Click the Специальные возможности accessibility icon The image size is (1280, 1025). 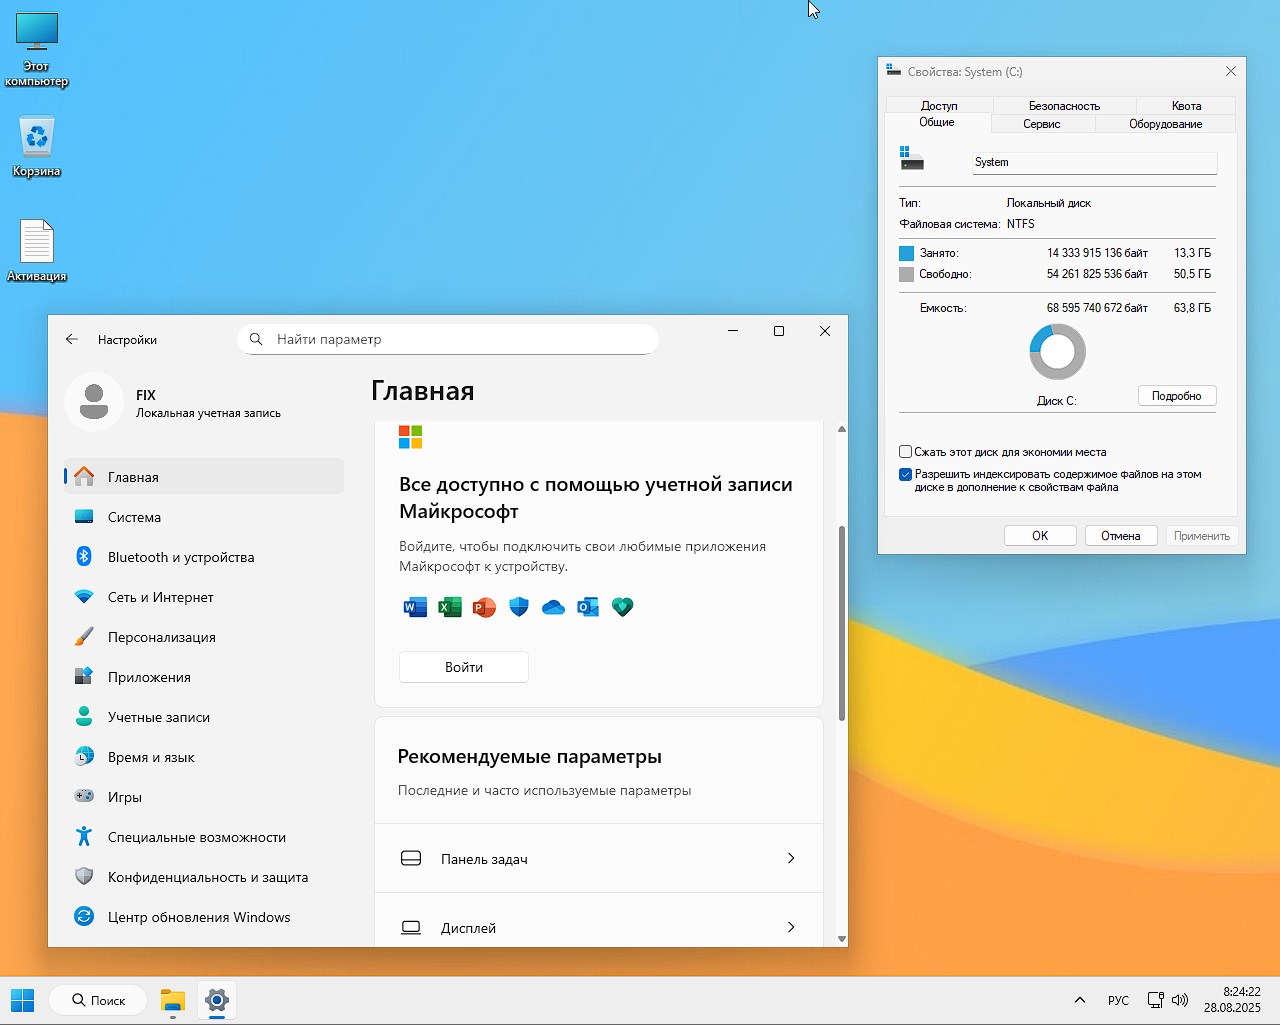click(84, 837)
